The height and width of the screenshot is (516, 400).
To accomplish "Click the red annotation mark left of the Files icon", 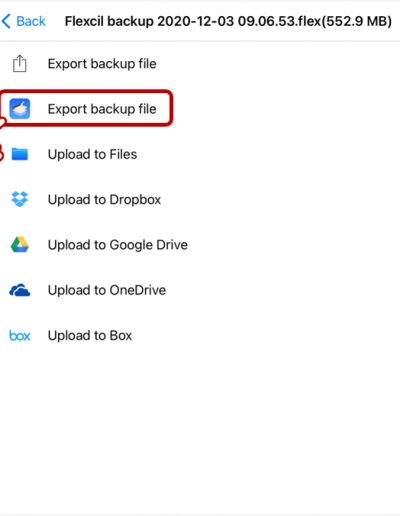I will tap(1, 154).
